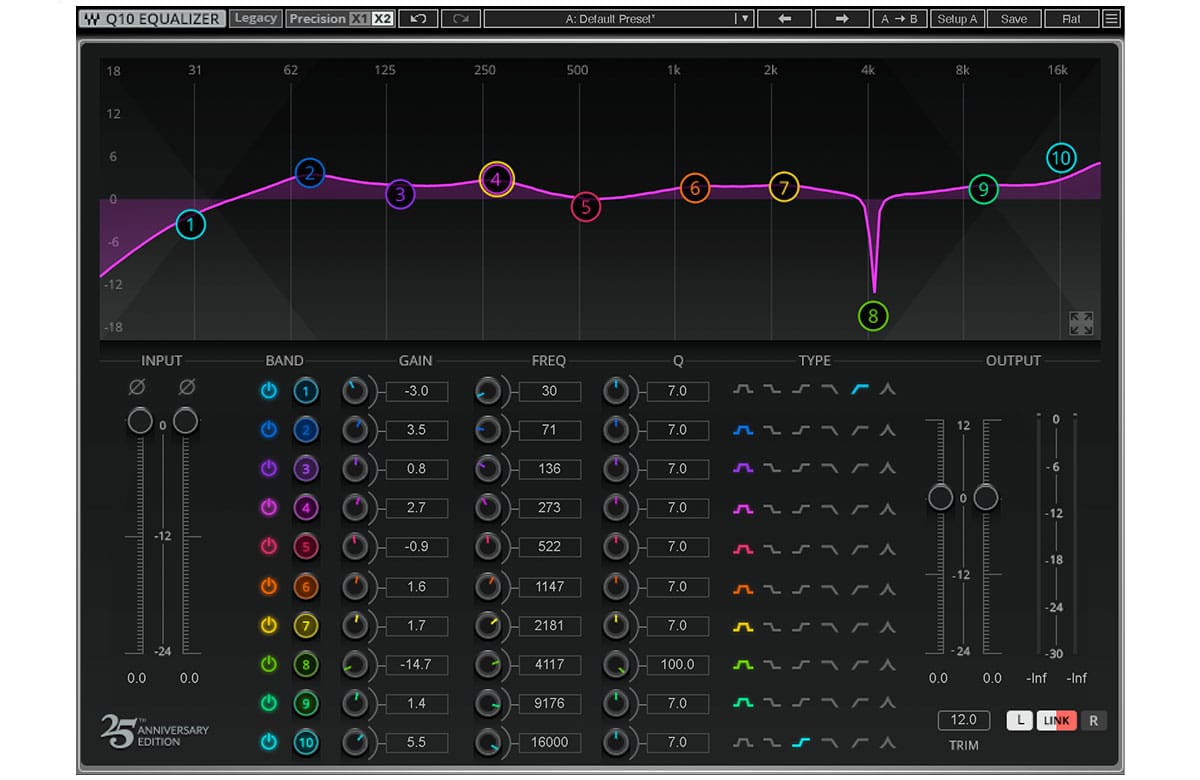Click the Setup A button
1200x780 pixels.
click(x=957, y=18)
